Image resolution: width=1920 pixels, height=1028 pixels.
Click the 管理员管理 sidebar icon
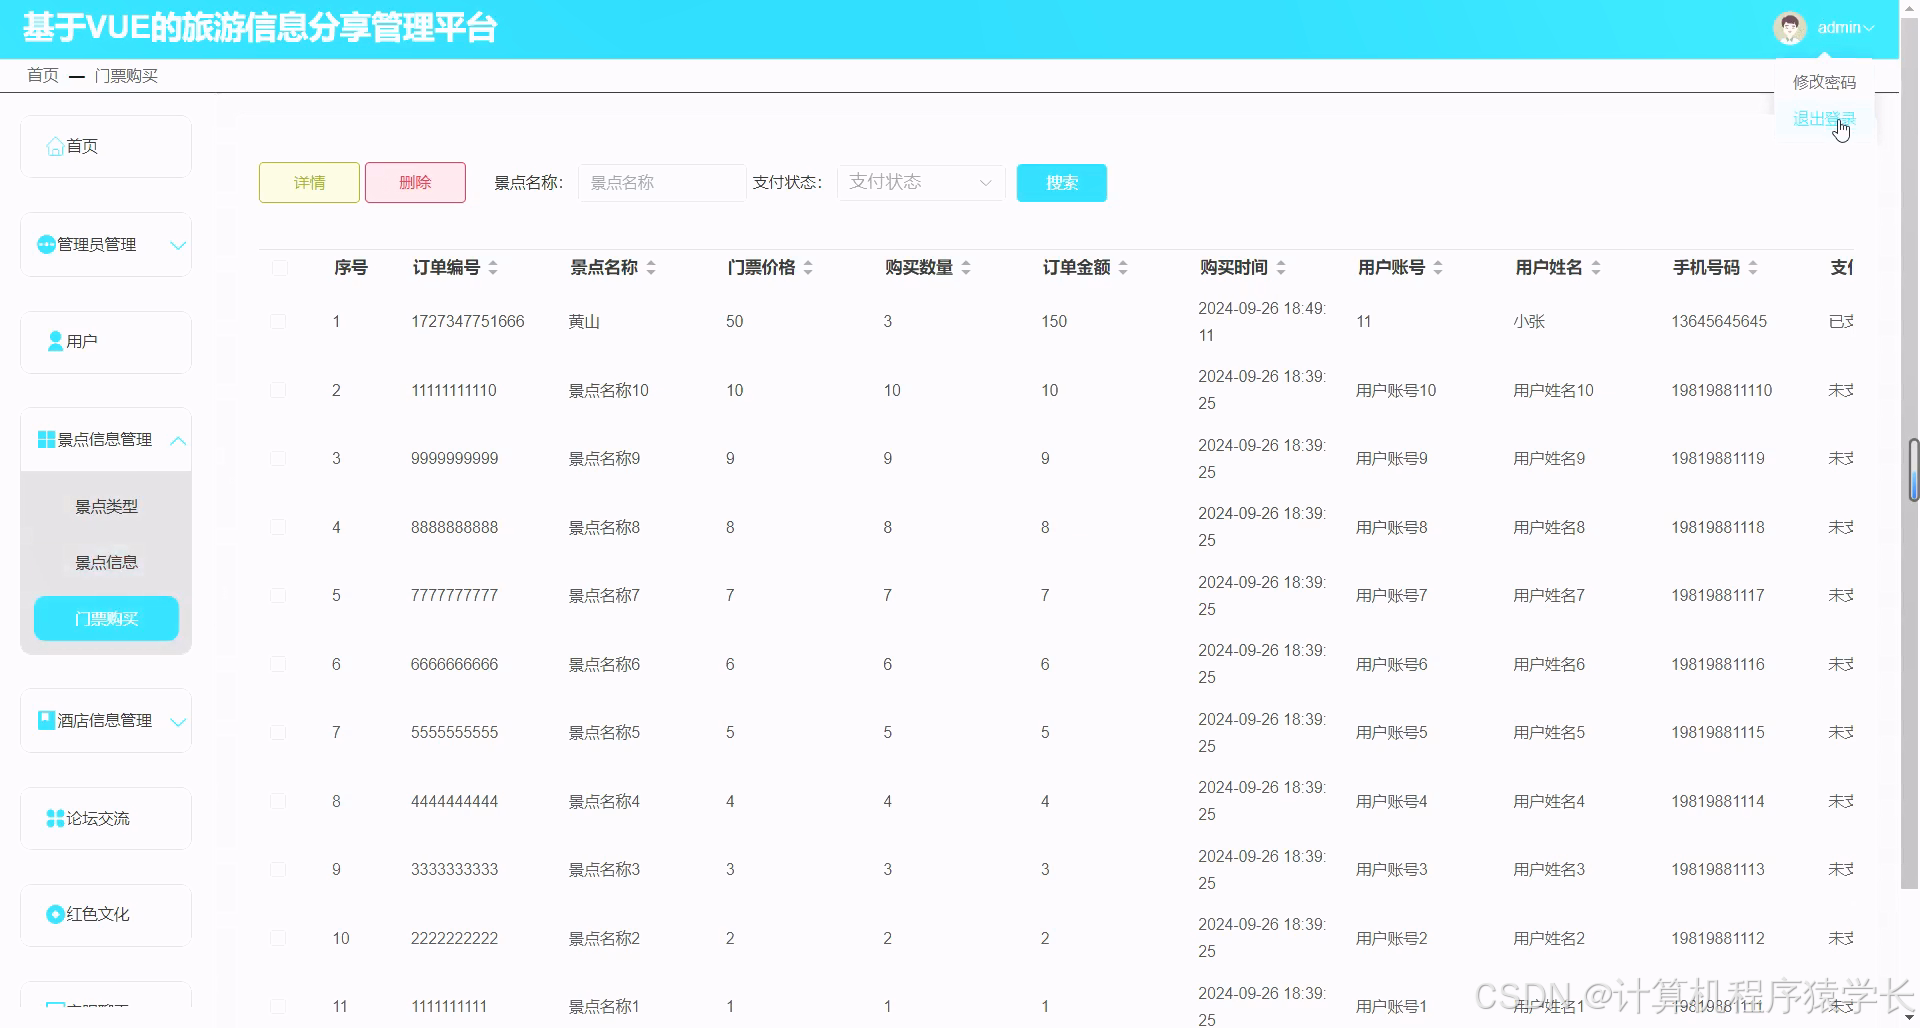(45, 244)
